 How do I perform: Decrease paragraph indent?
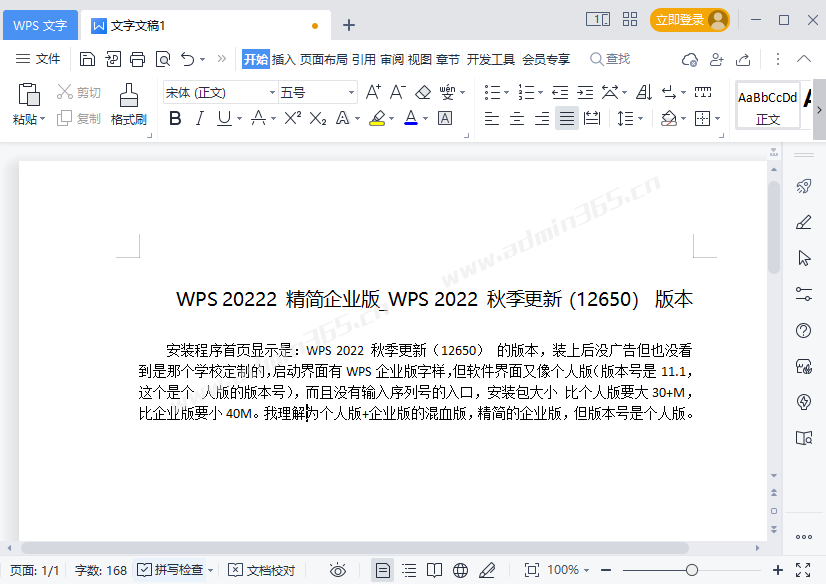click(560, 93)
